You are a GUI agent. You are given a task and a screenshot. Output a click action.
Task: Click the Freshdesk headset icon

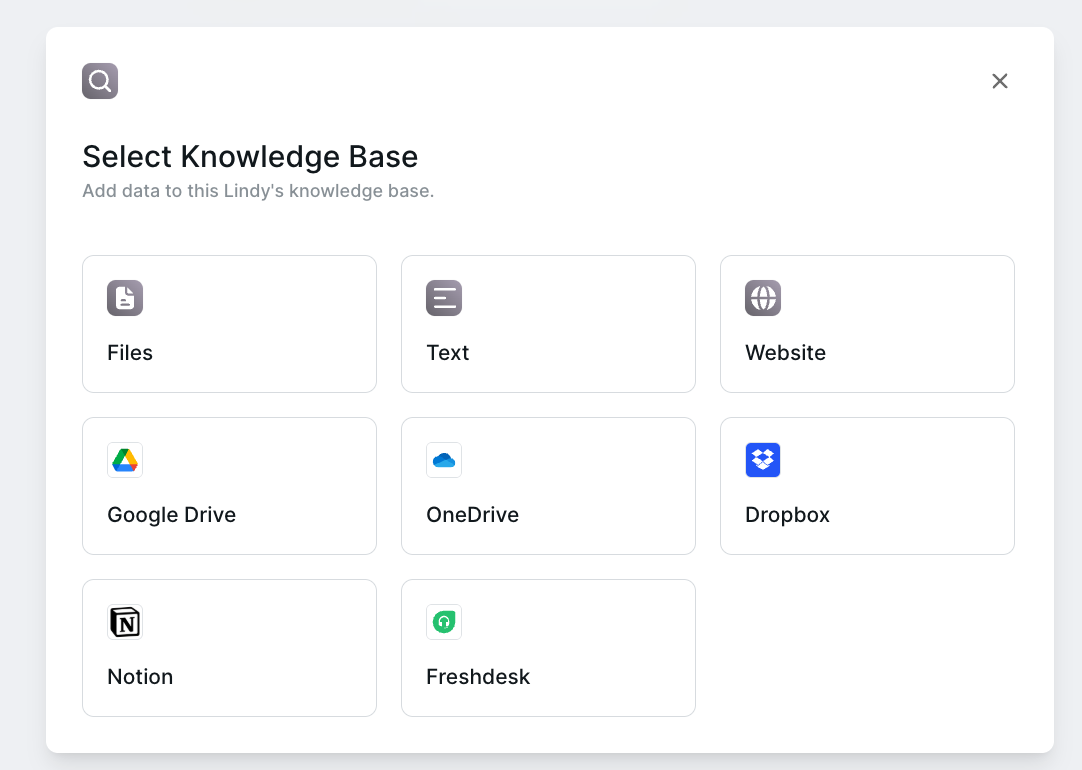[444, 622]
